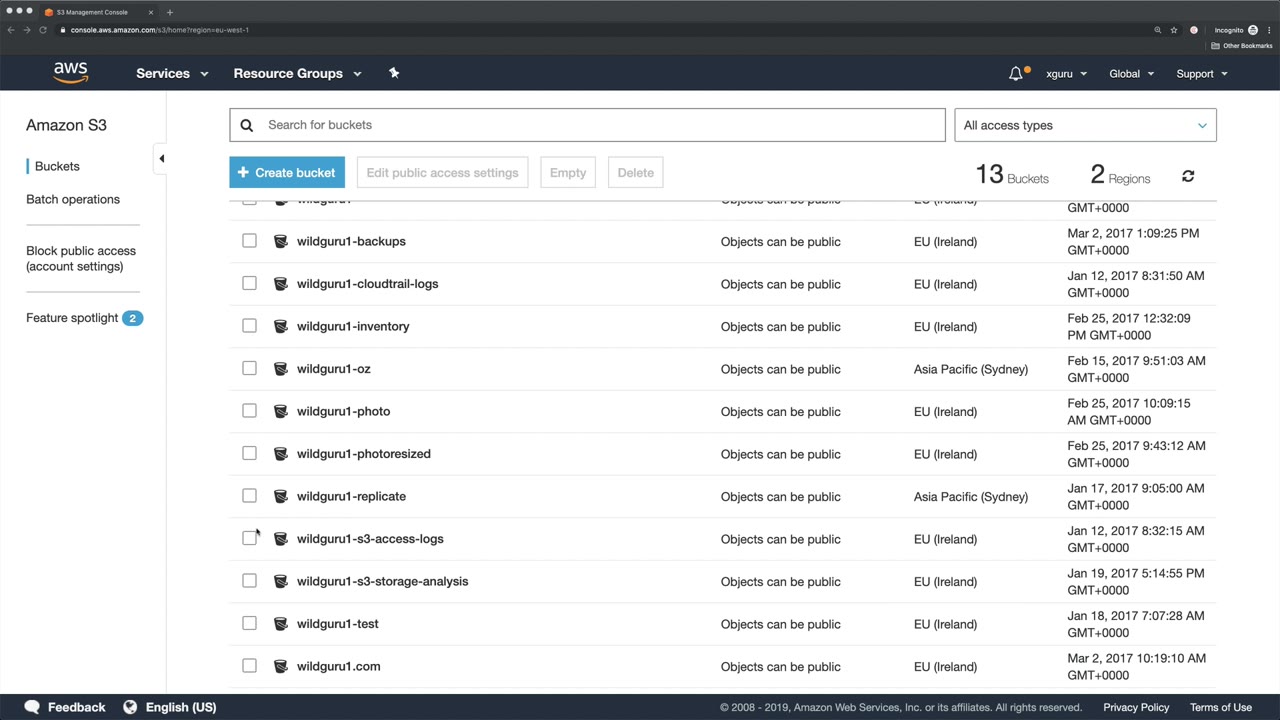Screen dimensions: 1280x720
Task: Select the wildguru1-cloudtrail-logs checkbox
Action: point(249,283)
